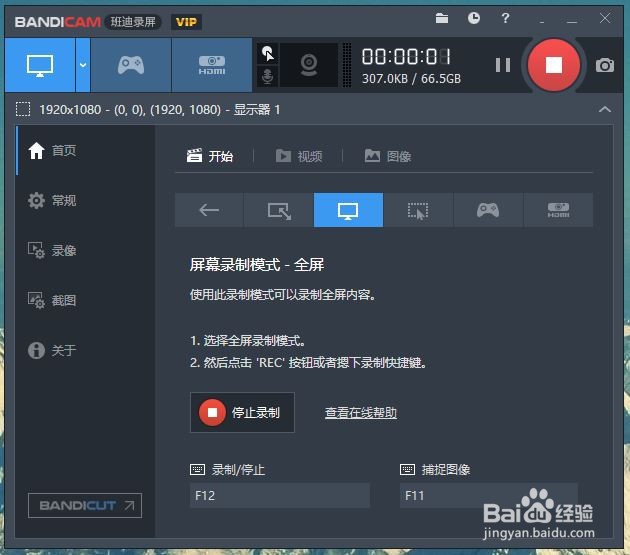630x555 pixels.
Task: Switch to 开始 tab
Action: pyautogui.click(x=210, y=156)
